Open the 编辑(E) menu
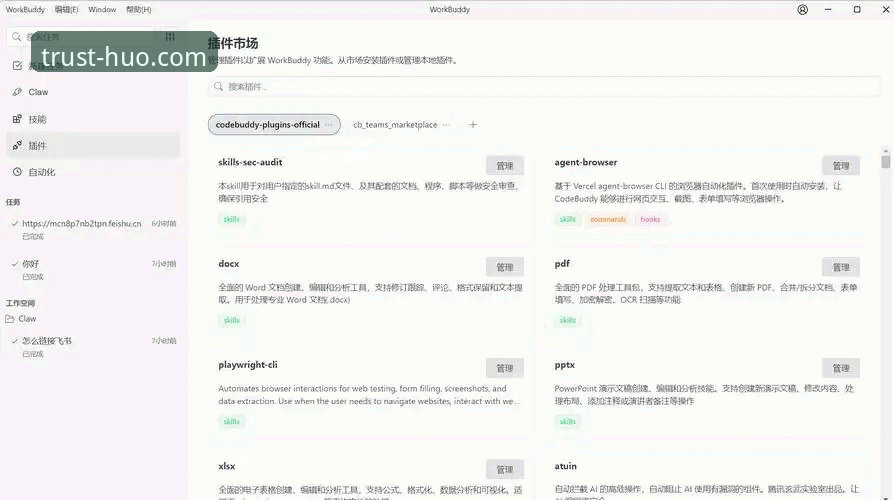This screenshot has width=894, height=500. [x=66, y=10]
